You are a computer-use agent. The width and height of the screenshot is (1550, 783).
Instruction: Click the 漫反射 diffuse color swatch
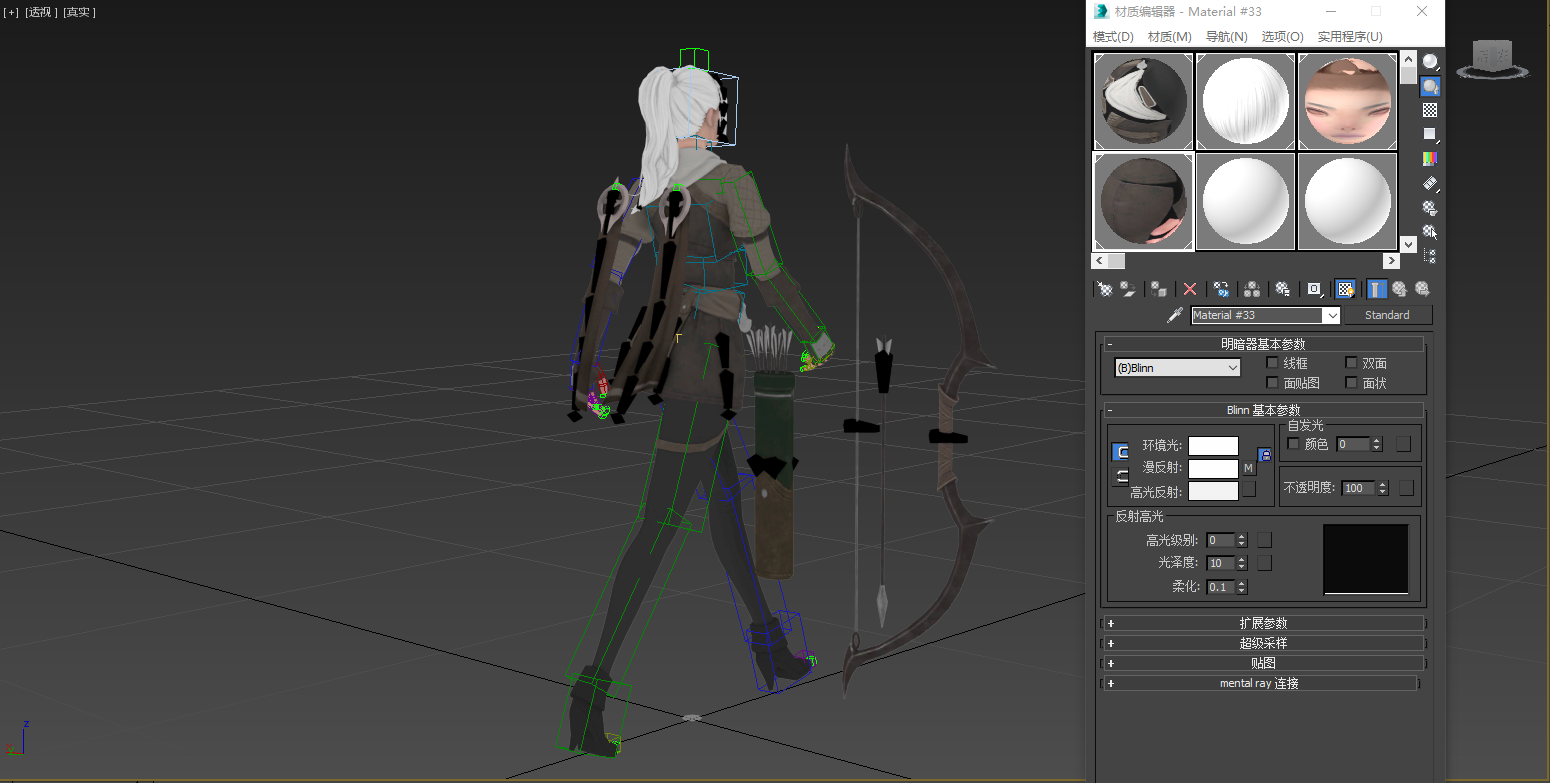coord(1213,469)
